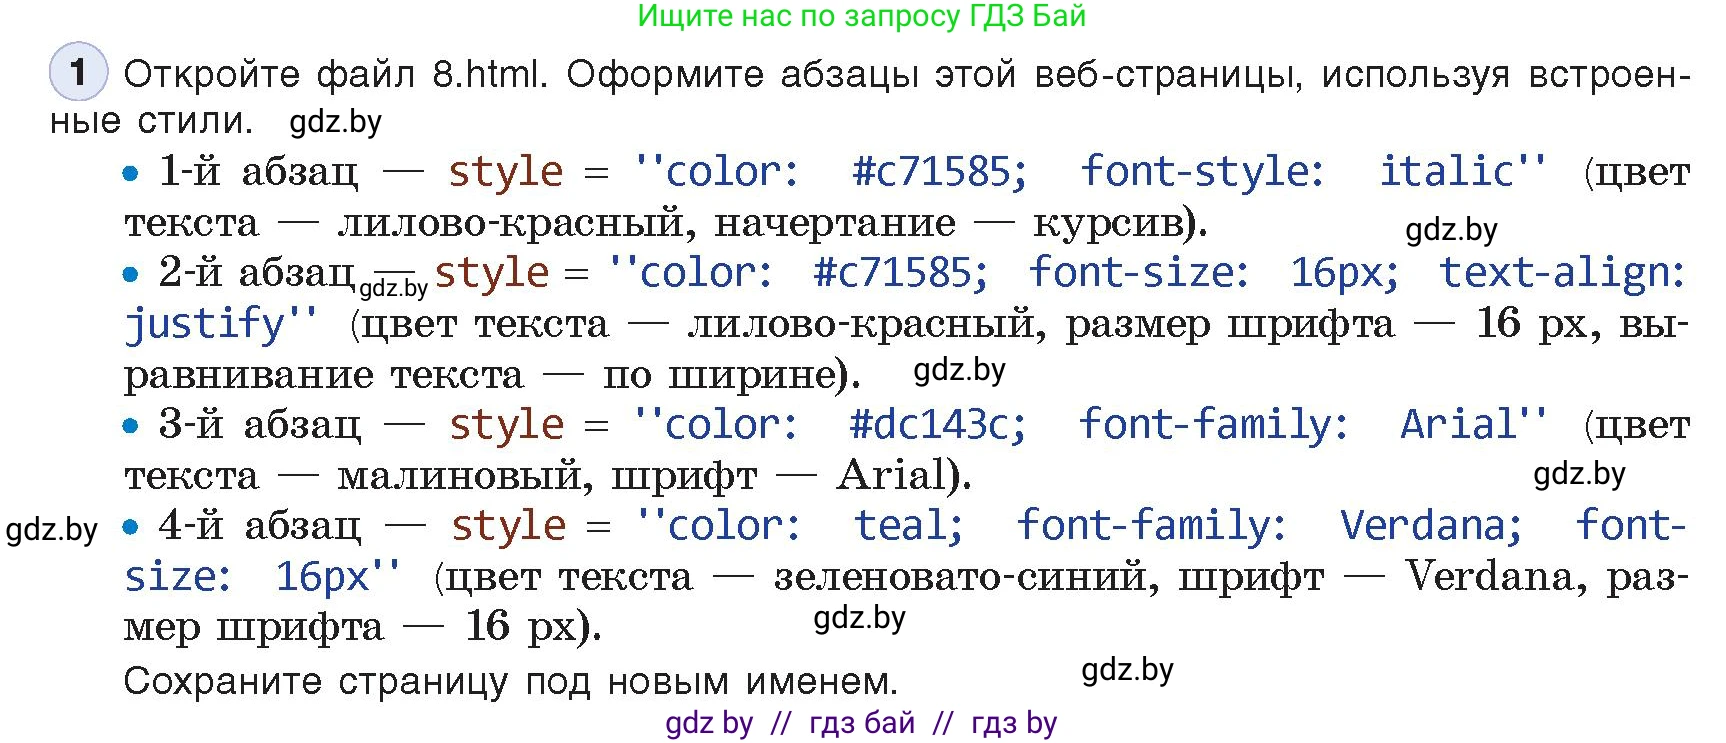This screenshot has height=743, width=1726.
Task: Click the word "style" in the 3-й абзац line
Action: click(x=507, y=425)
